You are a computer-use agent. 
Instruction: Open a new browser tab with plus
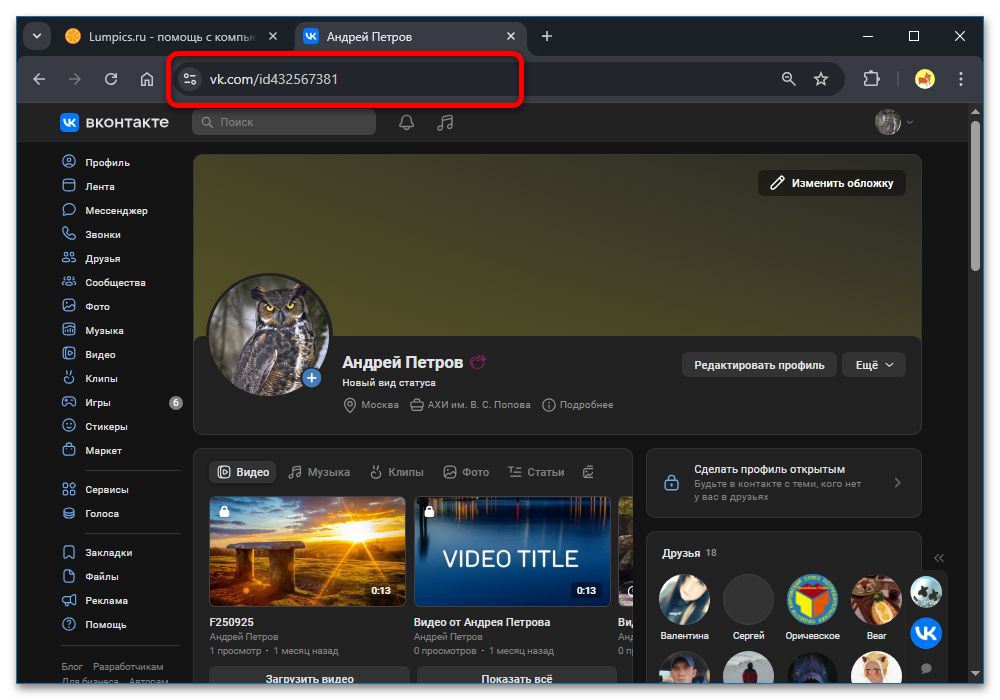[x=547, y=36]
